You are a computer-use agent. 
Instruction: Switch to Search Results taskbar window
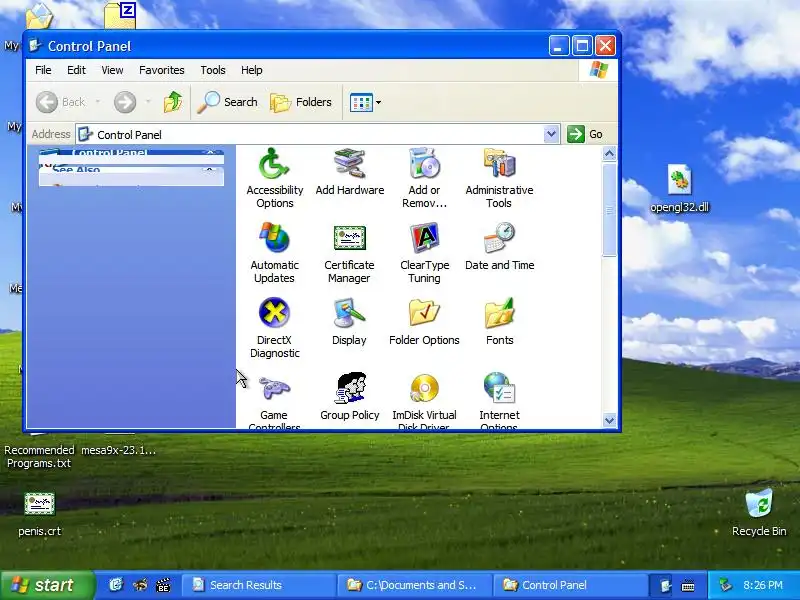pos(258,585)
